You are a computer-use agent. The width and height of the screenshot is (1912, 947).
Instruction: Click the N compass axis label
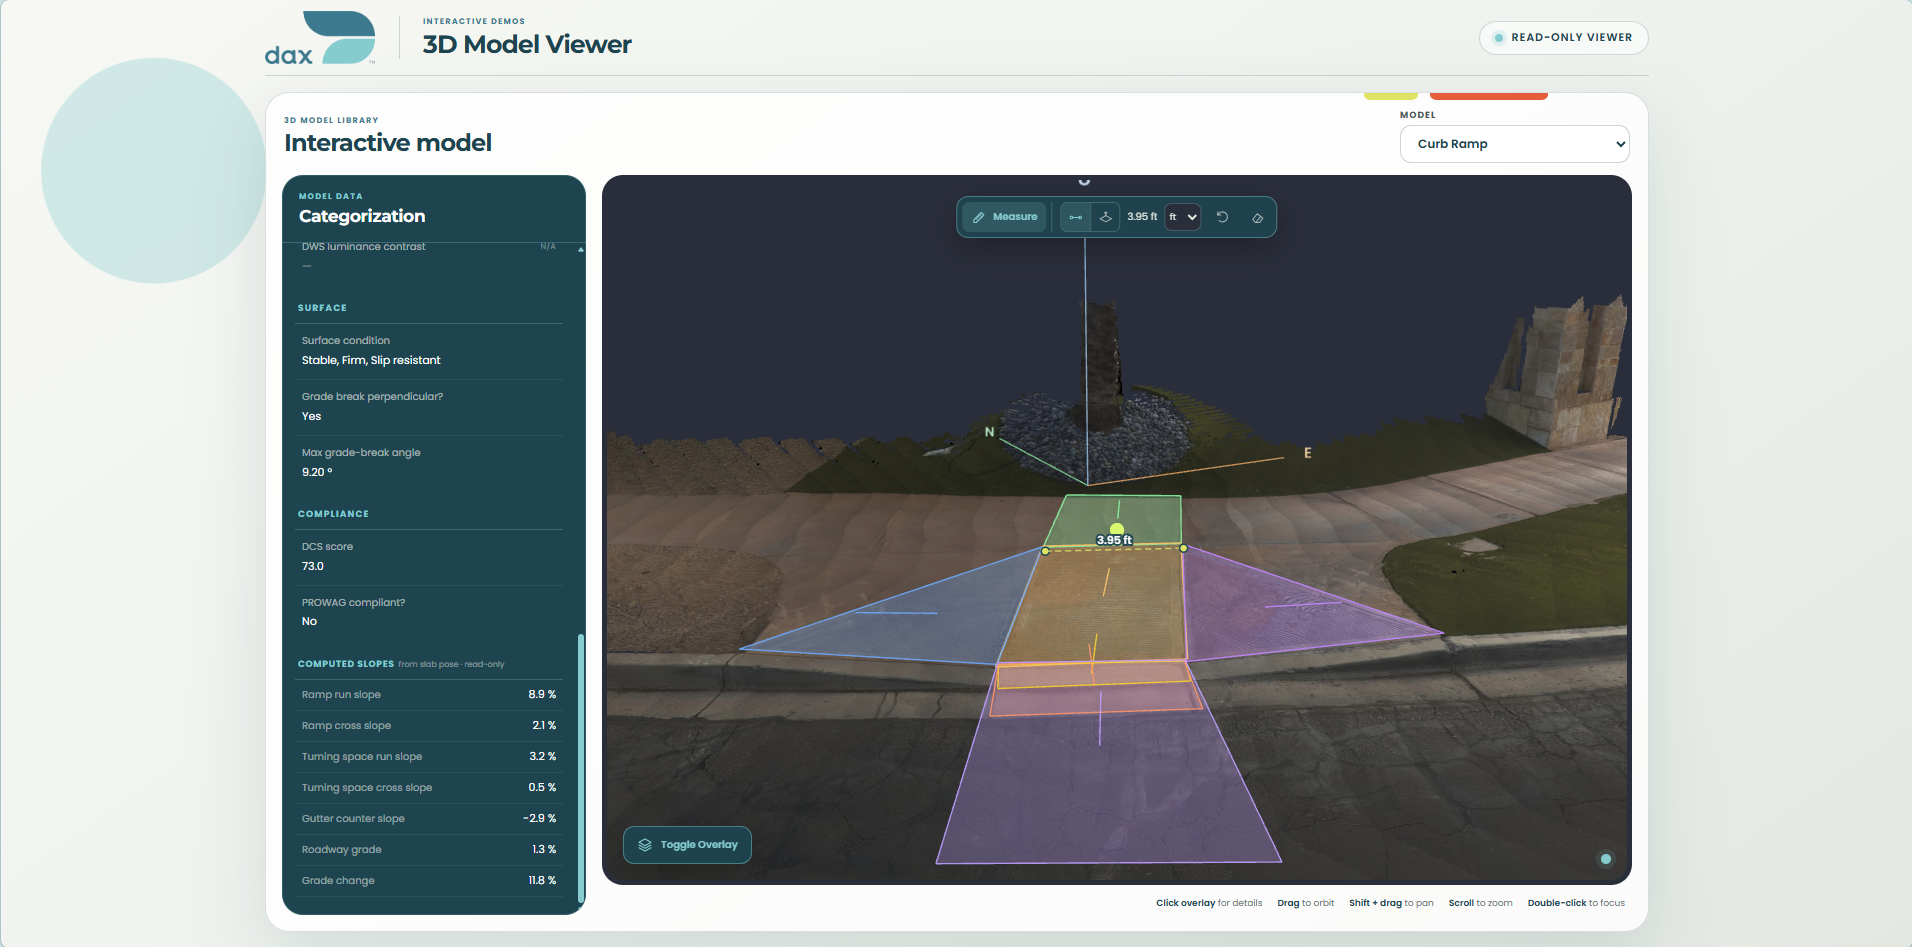point(989,432)
